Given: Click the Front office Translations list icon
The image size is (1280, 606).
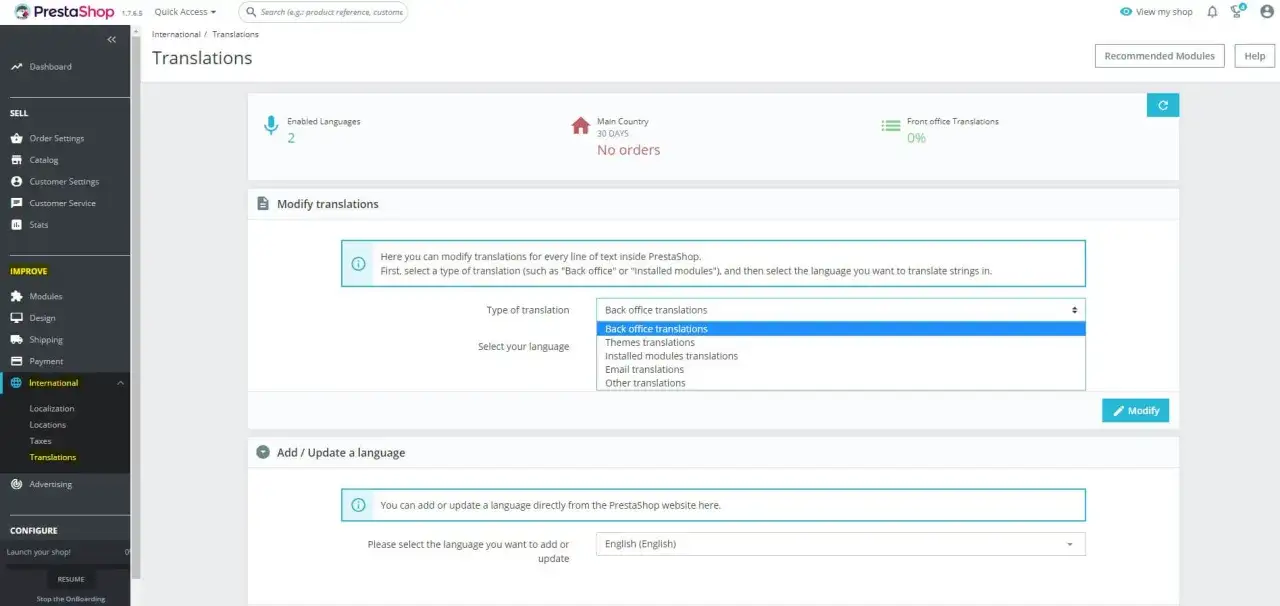Looking at the screenshot, I should [890, 126].
